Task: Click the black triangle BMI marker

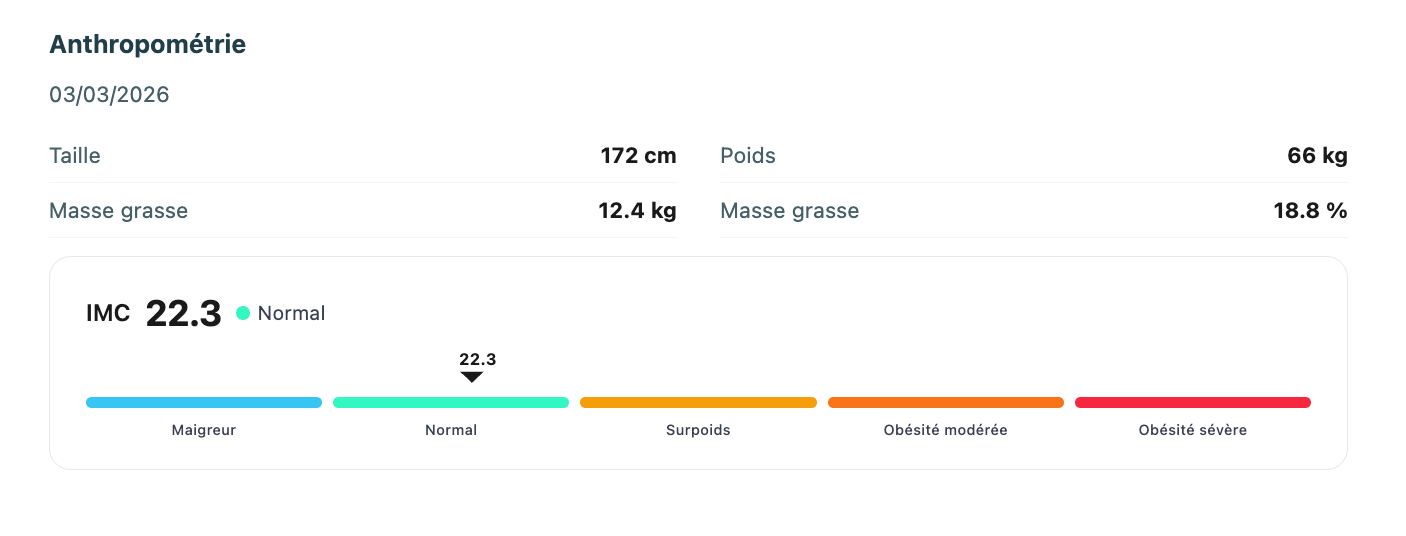Action: pyautogui.click(x=472, y=377)
